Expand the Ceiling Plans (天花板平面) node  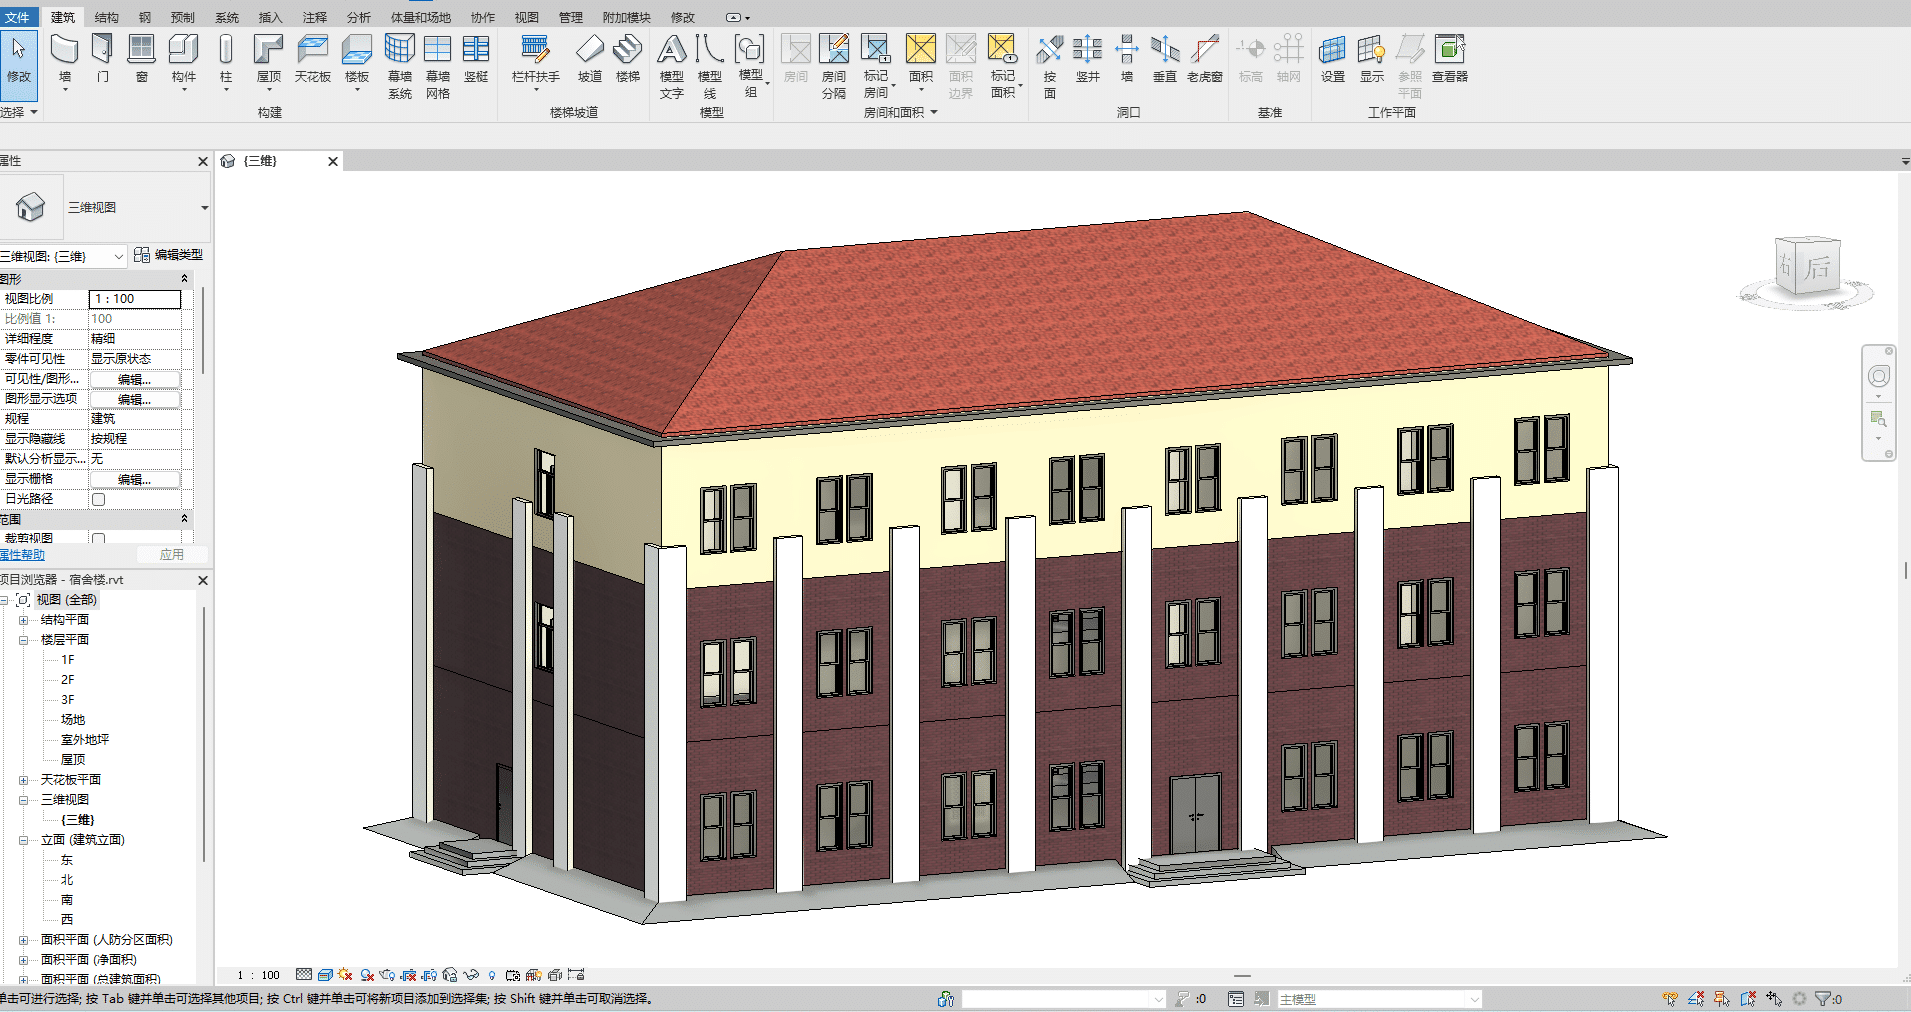pos(23,780)
